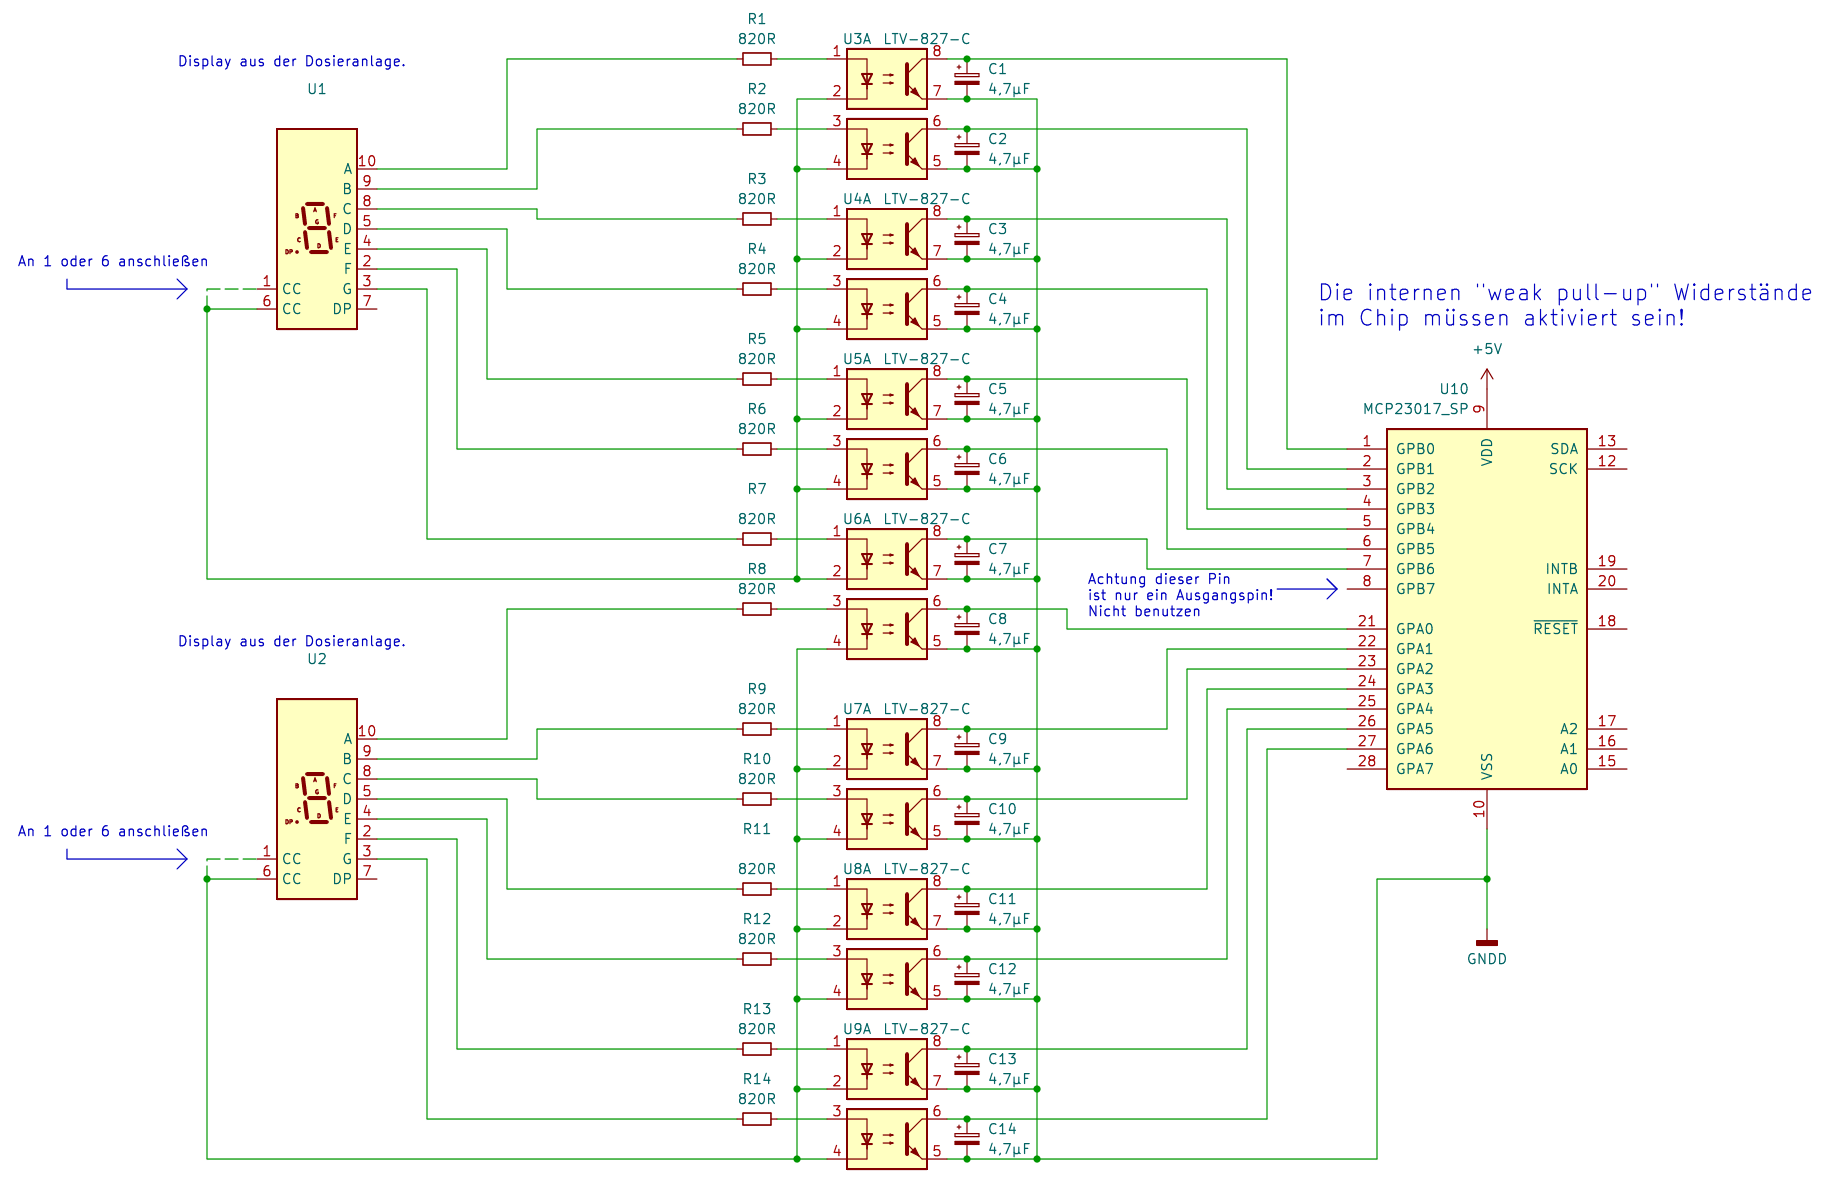Viewport: 1831px width, 1185px height.
Task: Select the R9 resistor symbol
Action: [x=757, y=729]
